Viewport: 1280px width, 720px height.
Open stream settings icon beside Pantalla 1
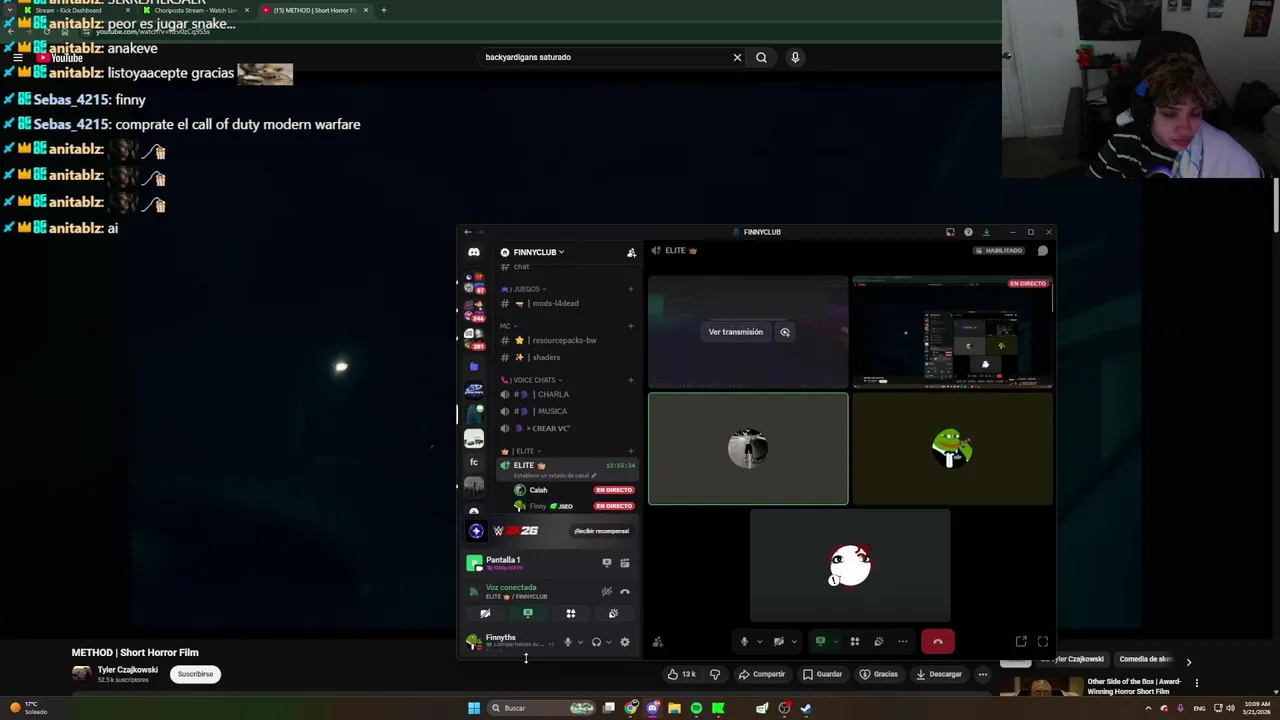pos(624,563)
